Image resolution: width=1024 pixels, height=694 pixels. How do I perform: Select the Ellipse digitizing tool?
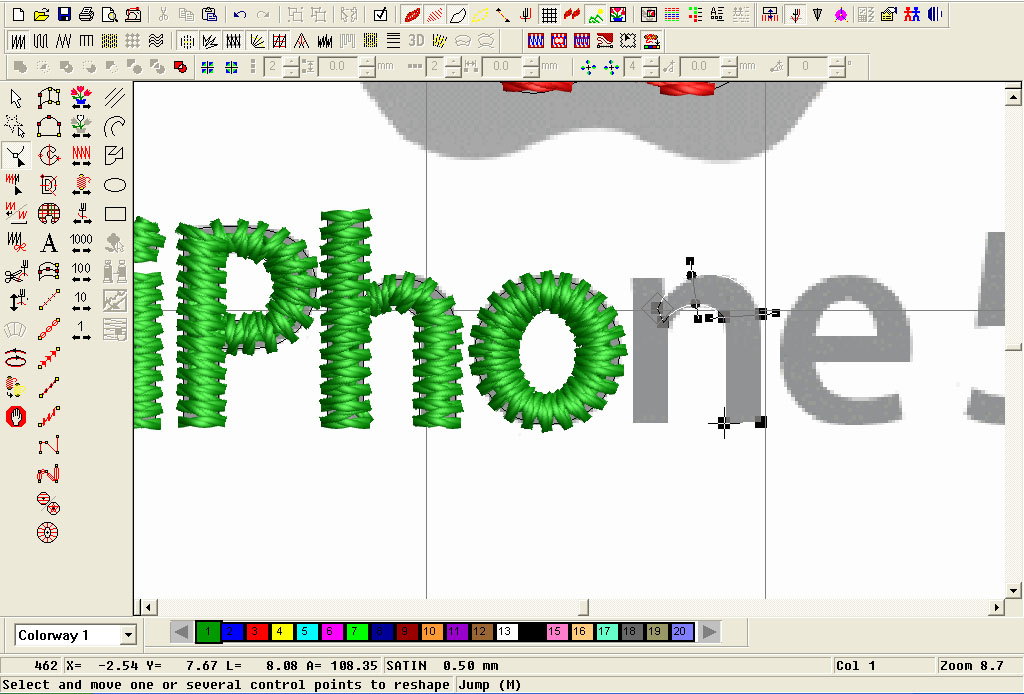[x=114, y=184]
